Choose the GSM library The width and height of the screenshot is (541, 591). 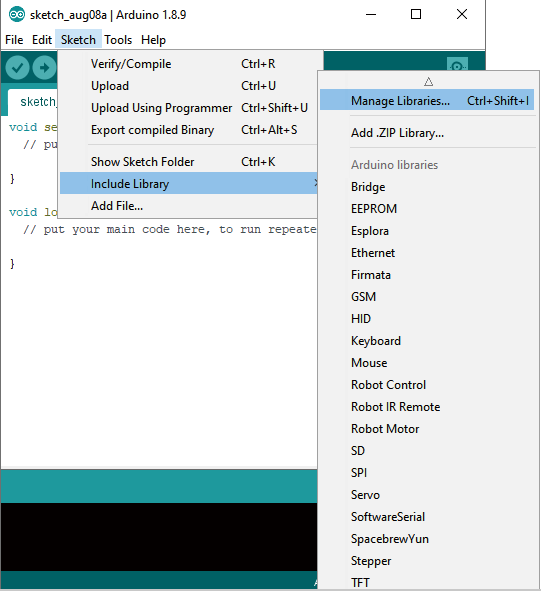pos(427,297)
